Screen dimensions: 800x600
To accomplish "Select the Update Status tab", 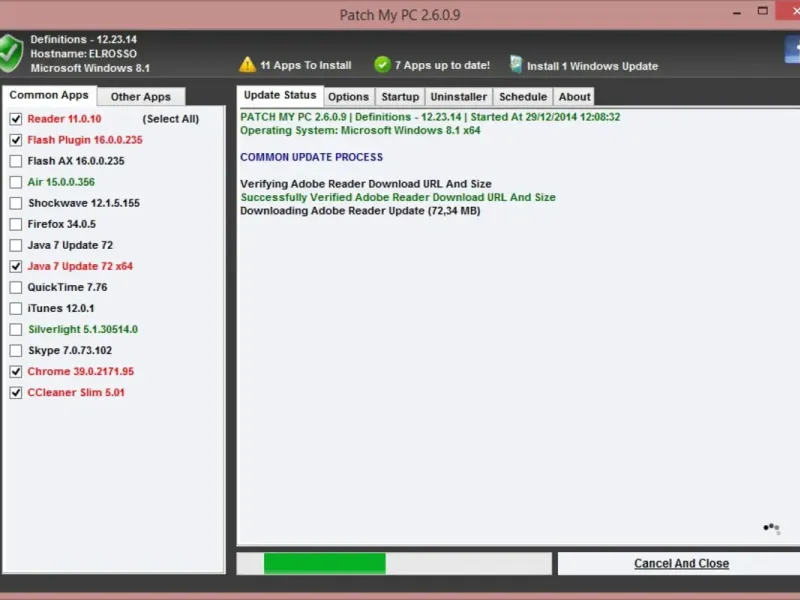I will [x=280, y=95].
